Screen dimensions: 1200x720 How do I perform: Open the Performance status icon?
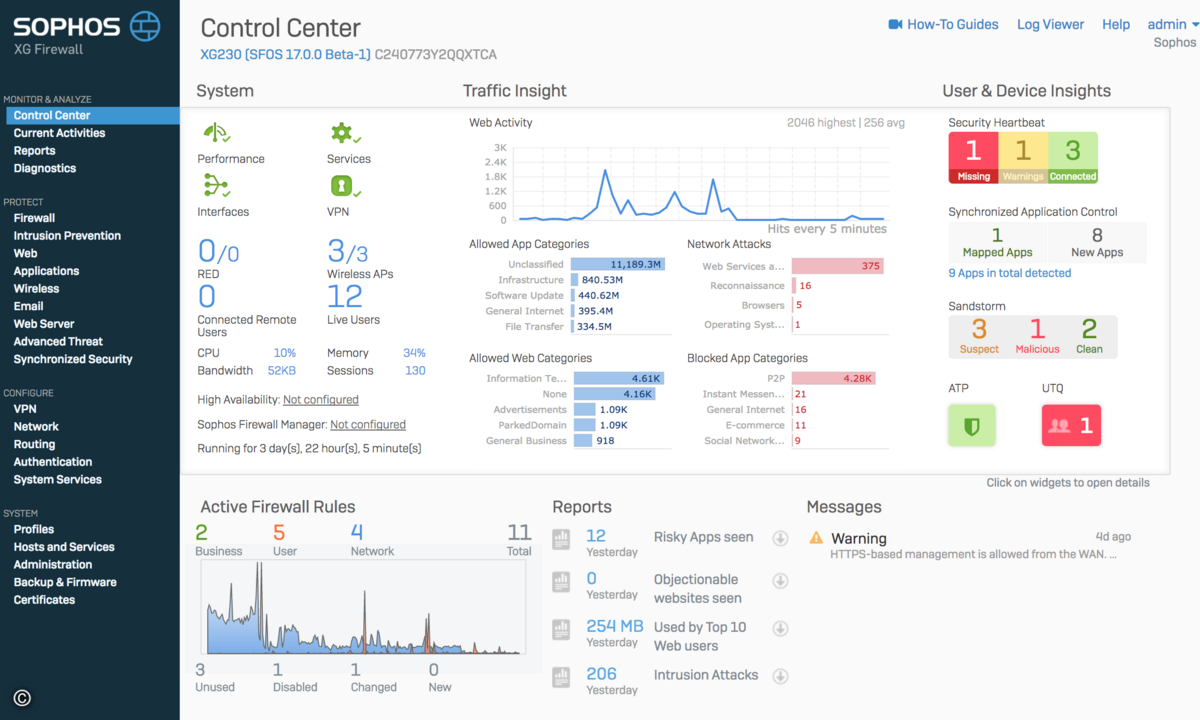click(x=217, y=133)
